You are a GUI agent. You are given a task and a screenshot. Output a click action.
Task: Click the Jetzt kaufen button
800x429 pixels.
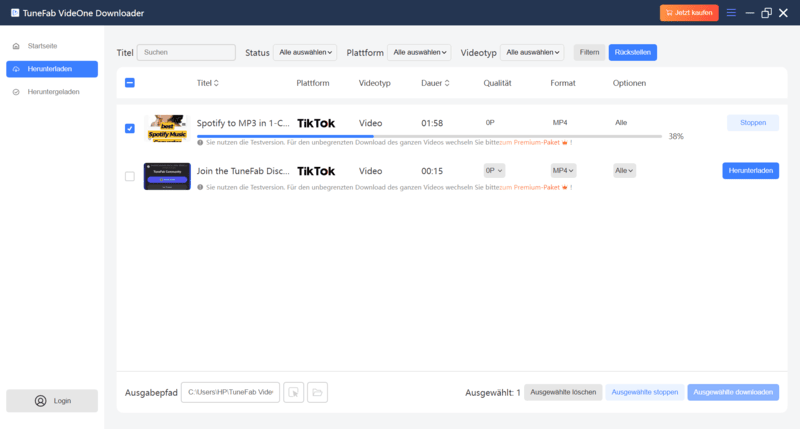(x=689, y=13)
